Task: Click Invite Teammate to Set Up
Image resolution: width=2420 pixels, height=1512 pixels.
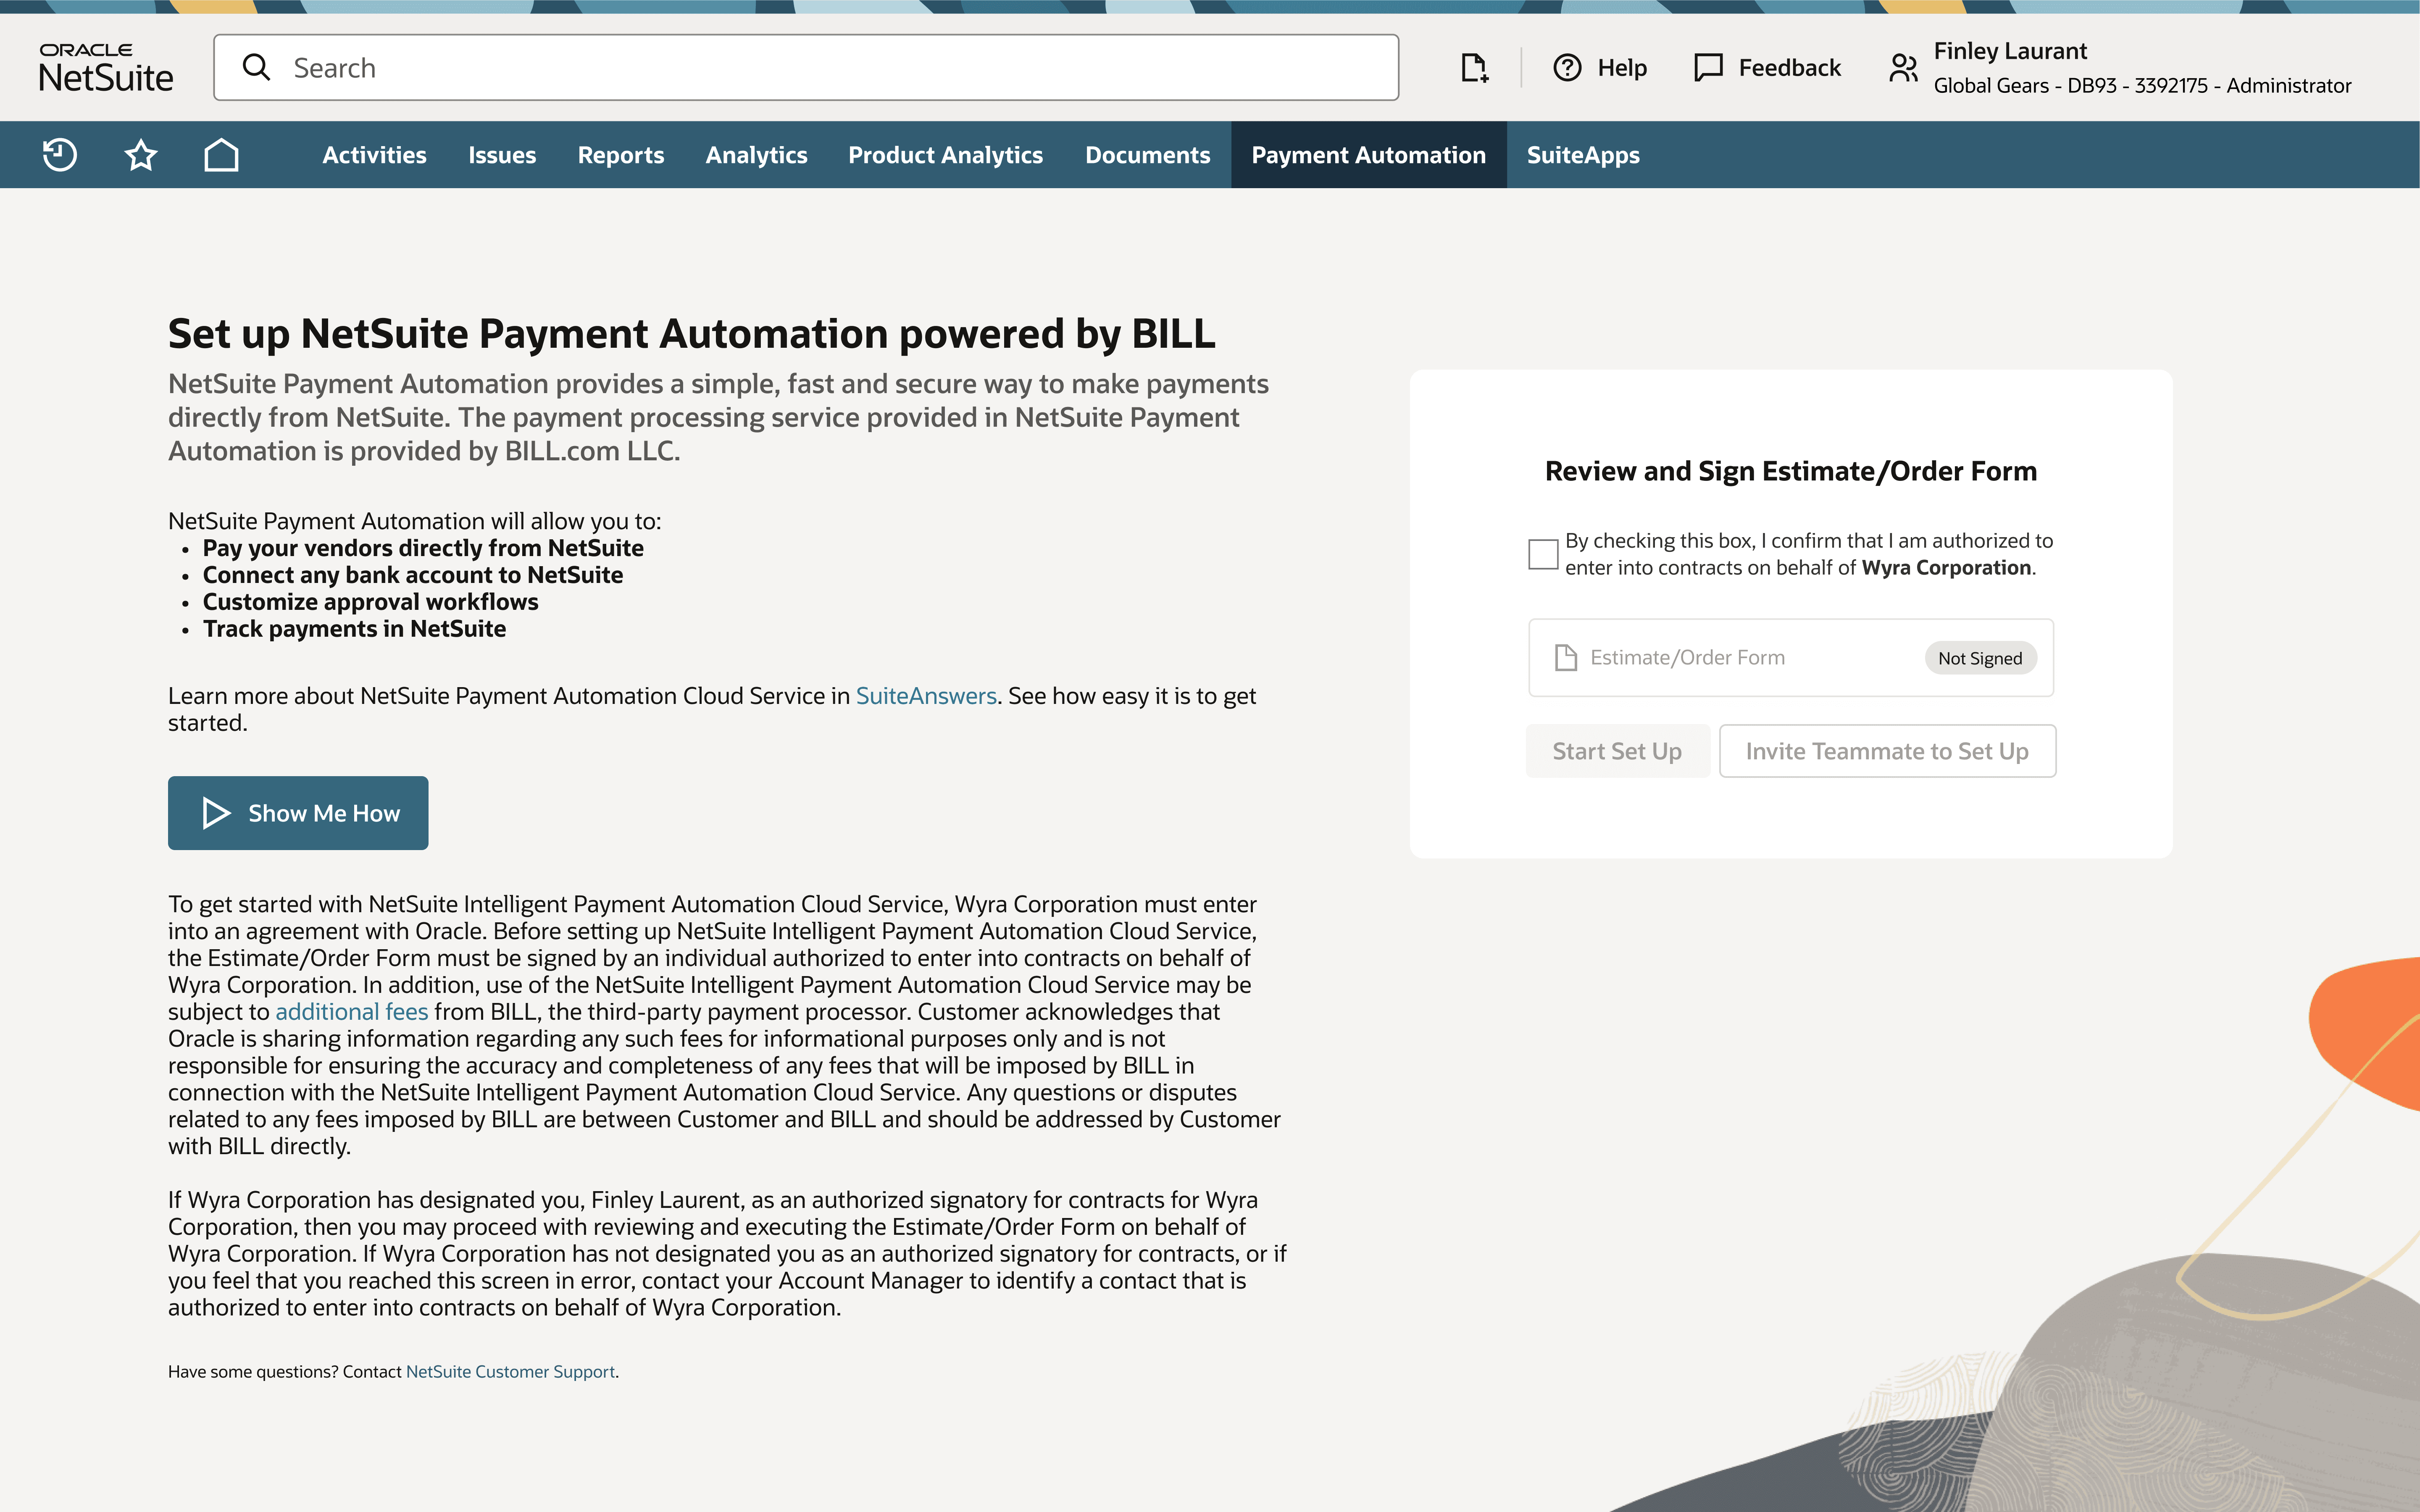Action: [1886, 751]
